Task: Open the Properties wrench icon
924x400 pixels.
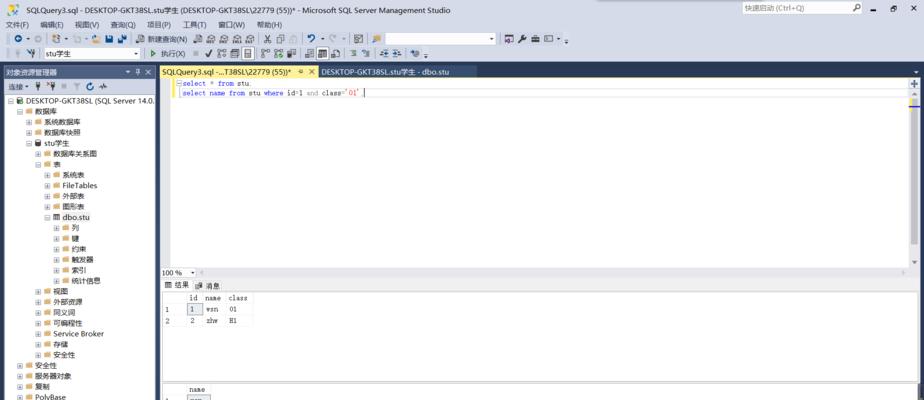Action: pos(522,39)
